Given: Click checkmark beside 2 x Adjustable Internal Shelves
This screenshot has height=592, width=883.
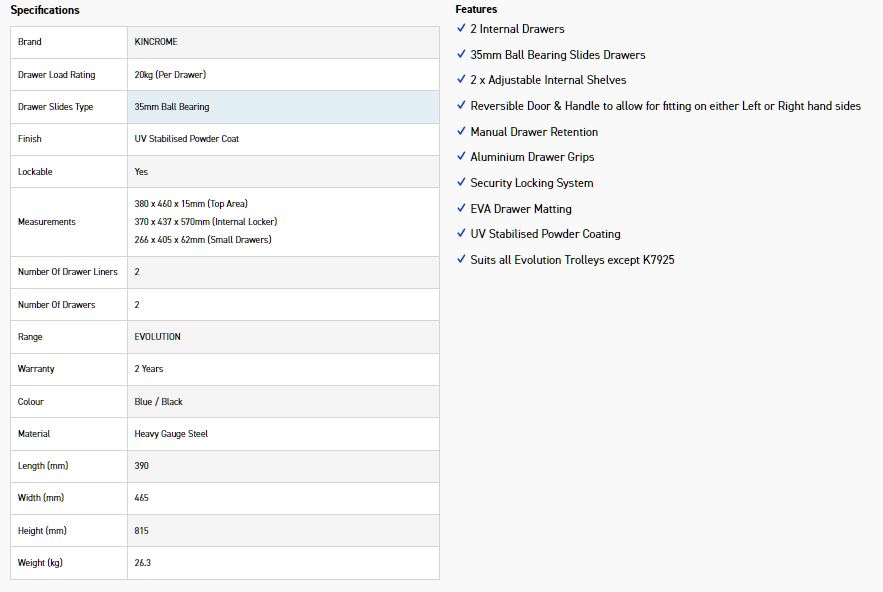Looking at the screenshot, I should (x=461, y=79).
